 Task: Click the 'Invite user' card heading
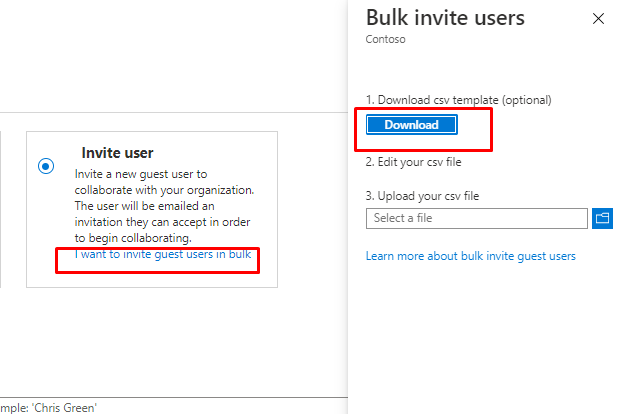point(117,153)
